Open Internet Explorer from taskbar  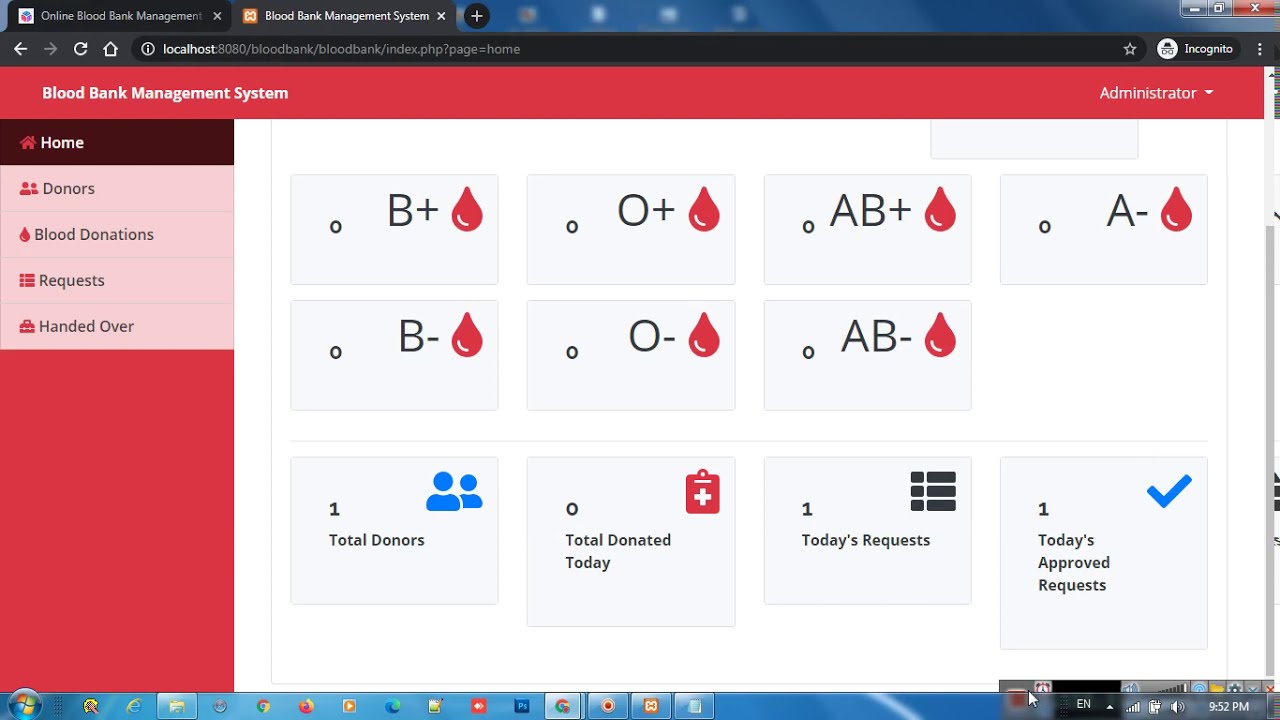(134, 706)
